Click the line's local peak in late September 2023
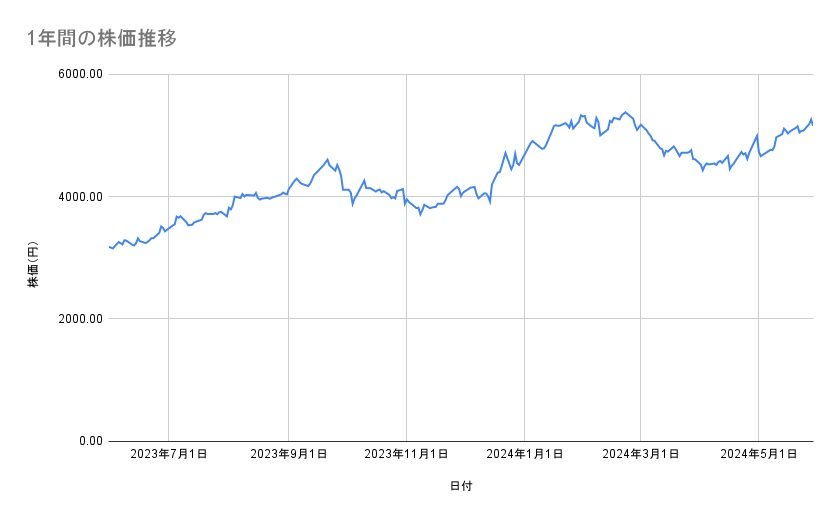 coord(327,160)
